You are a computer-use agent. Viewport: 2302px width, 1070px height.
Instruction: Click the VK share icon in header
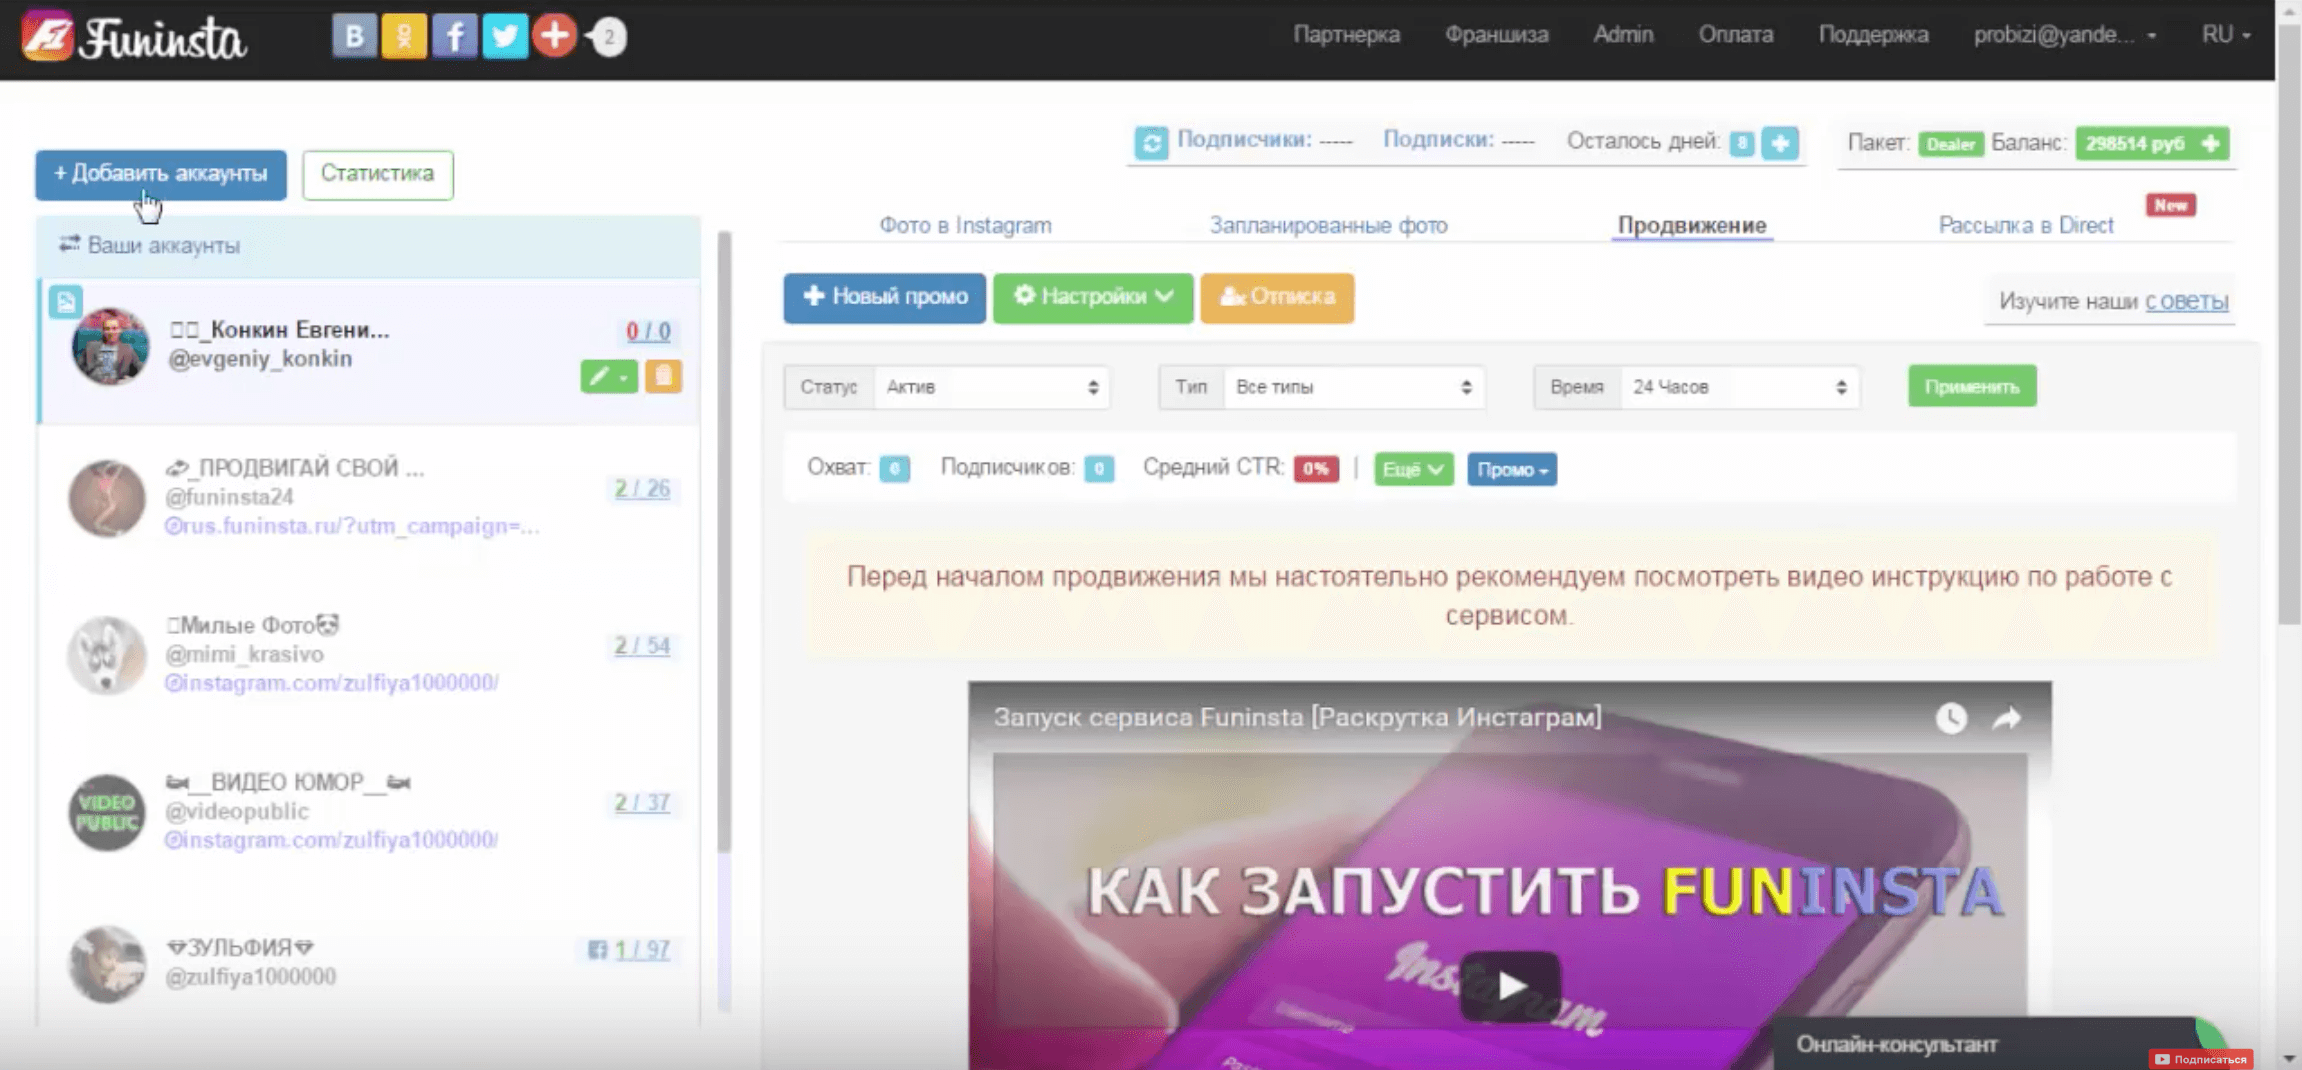[x=354, y=37]
